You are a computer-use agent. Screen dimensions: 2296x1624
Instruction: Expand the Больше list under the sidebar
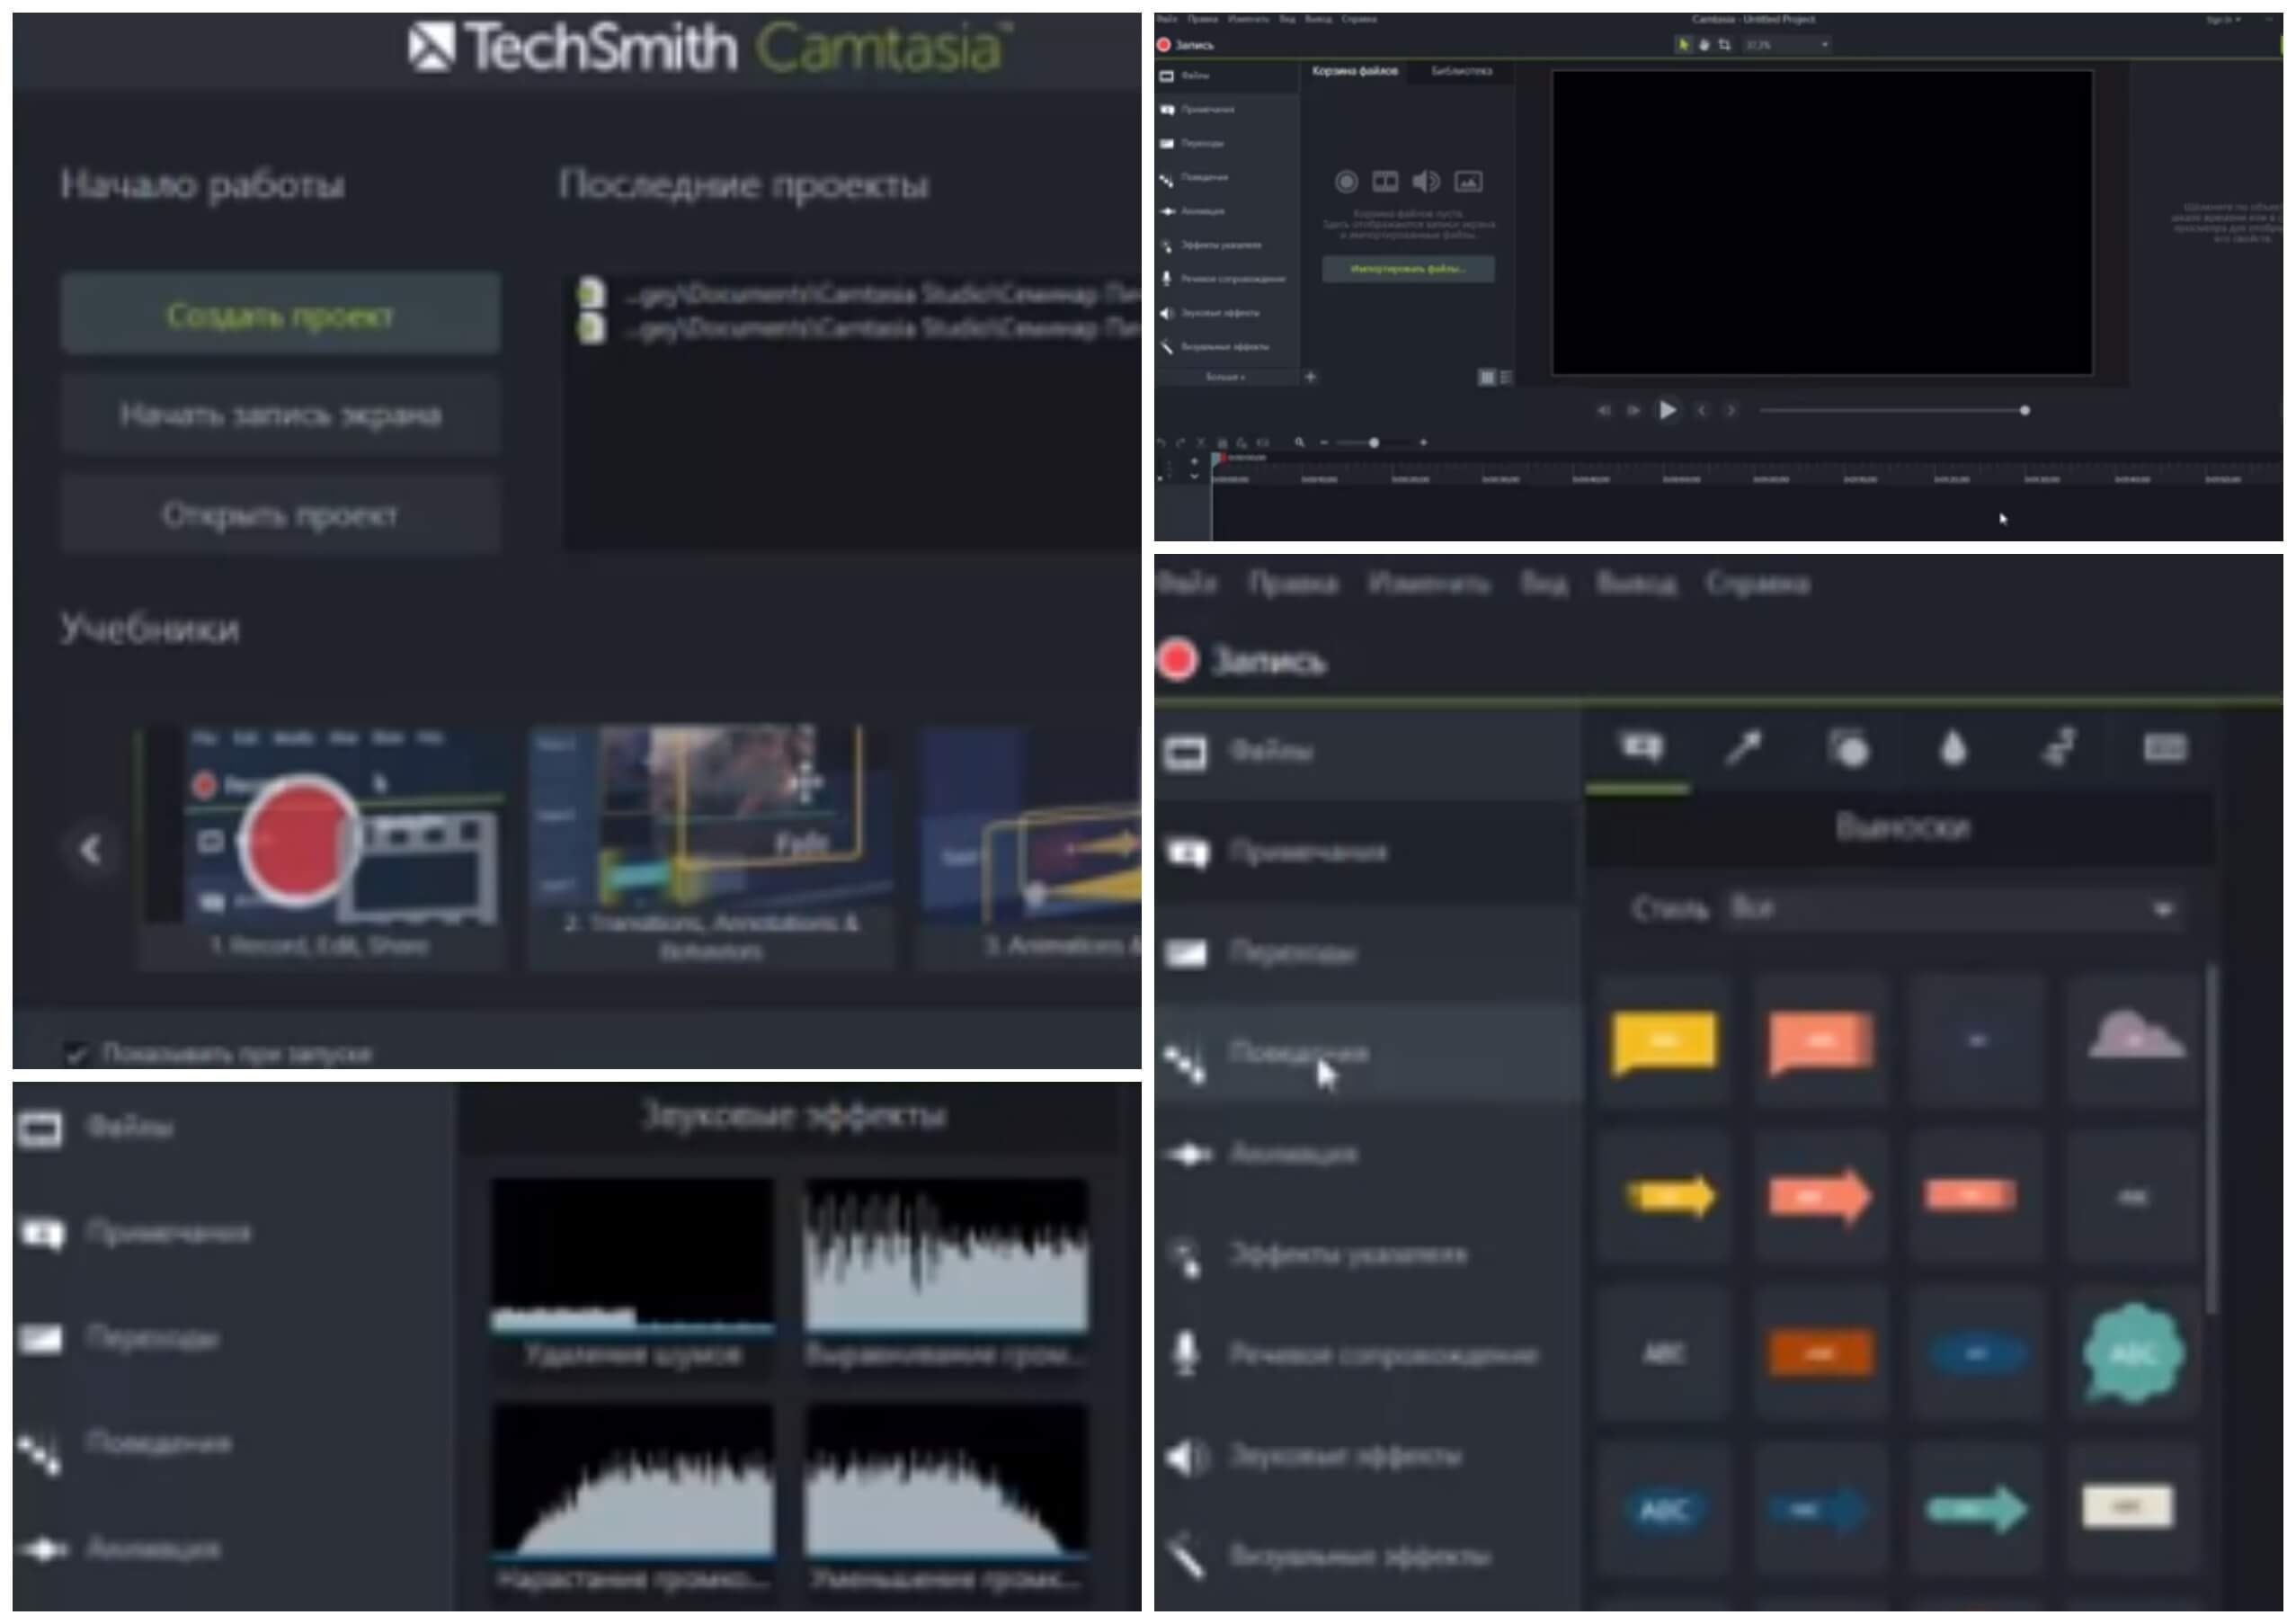(1226, 377)
